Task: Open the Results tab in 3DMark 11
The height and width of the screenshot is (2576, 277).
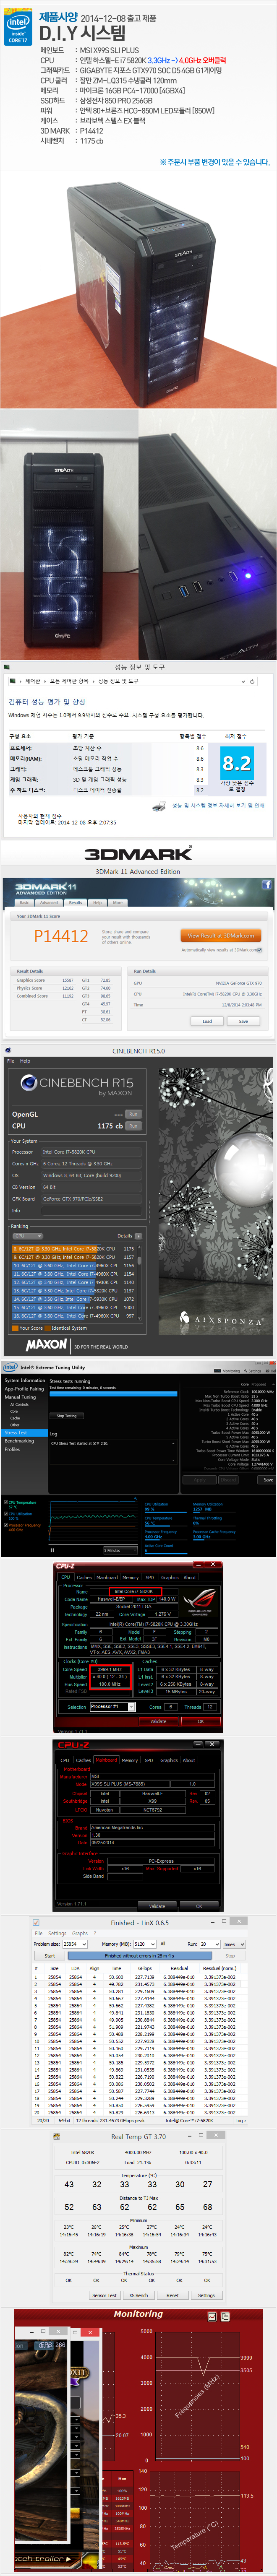Action: click(75, 902)
